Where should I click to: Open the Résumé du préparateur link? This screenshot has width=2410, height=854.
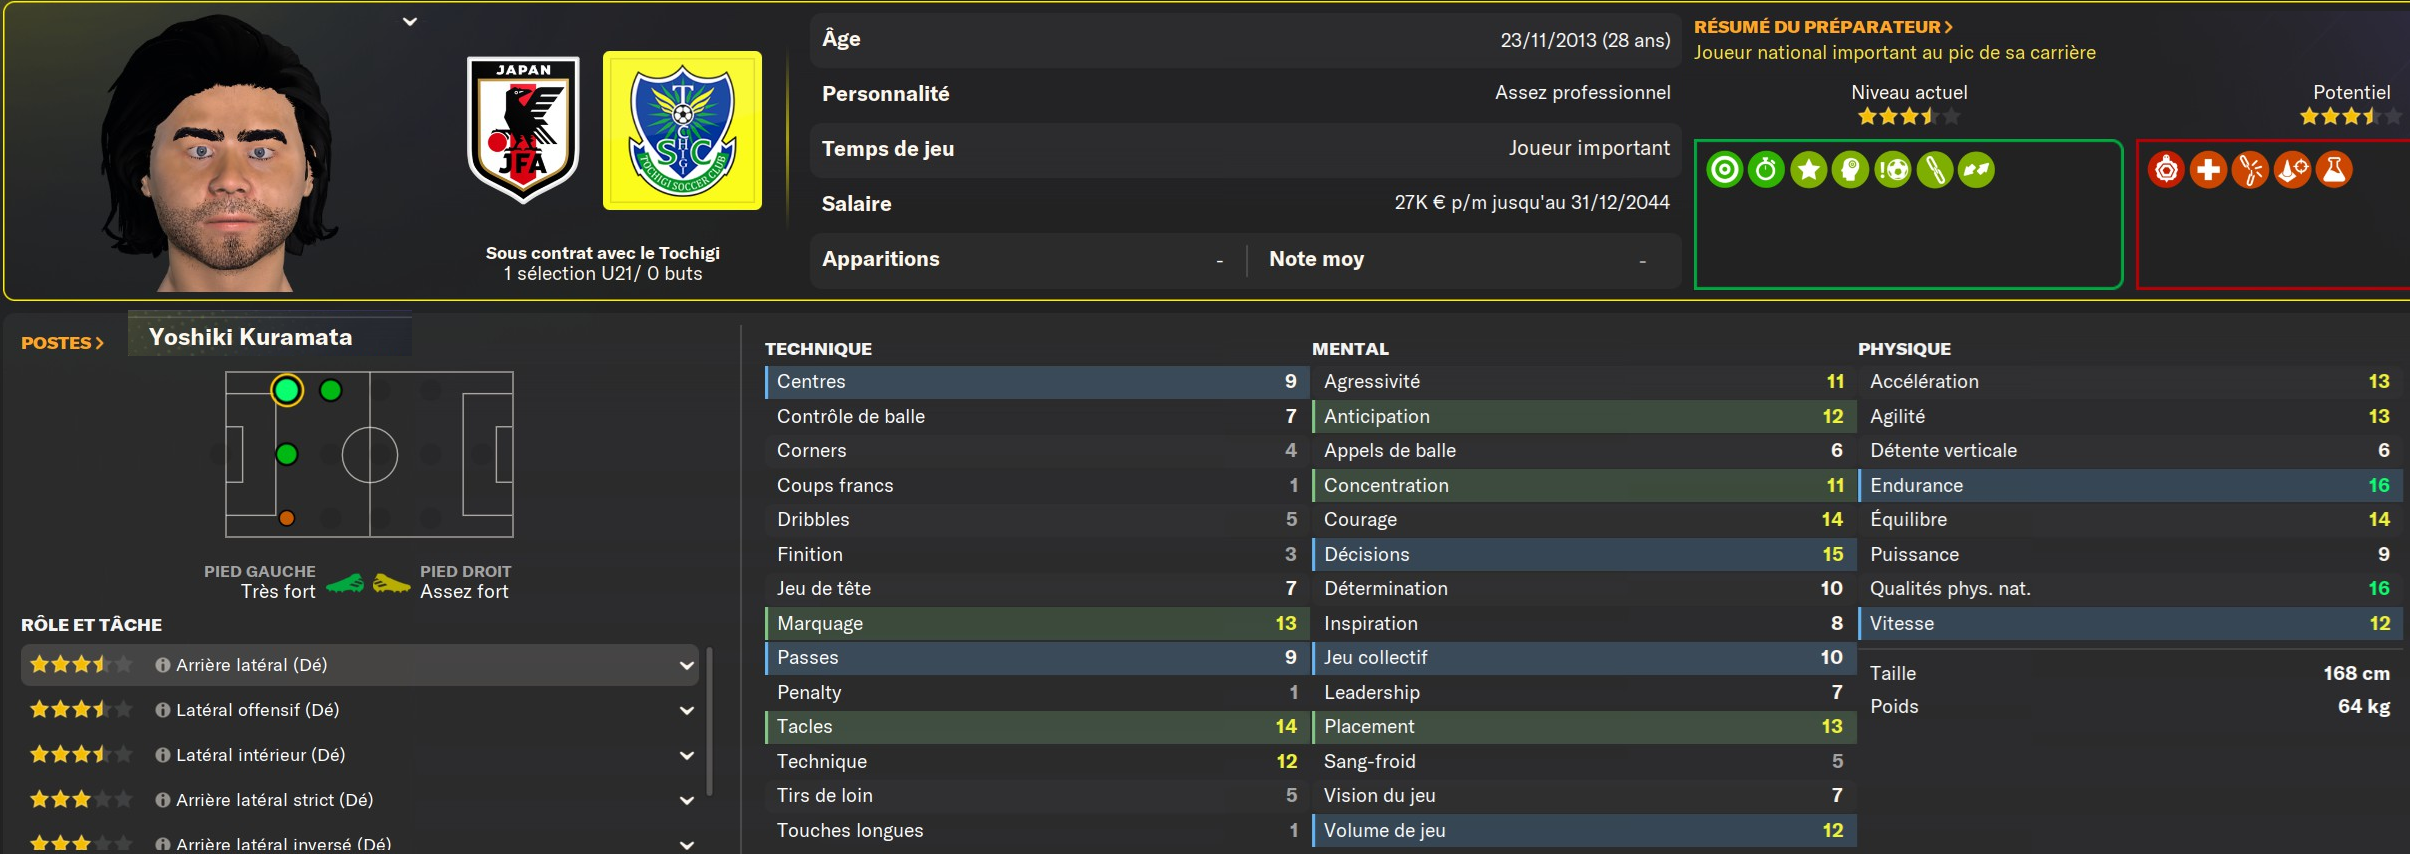click(1823, 27)
